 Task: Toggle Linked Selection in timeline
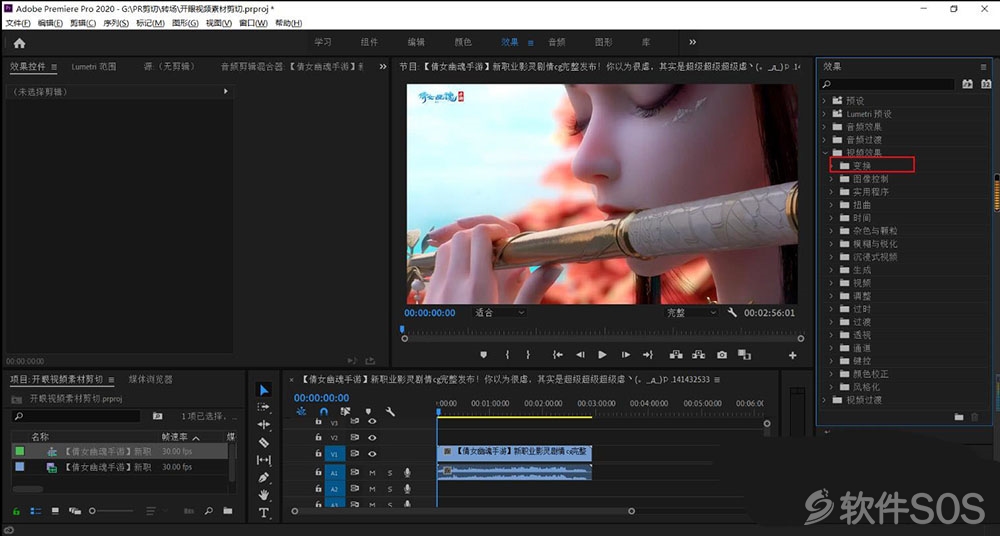(x=346, y=412)
